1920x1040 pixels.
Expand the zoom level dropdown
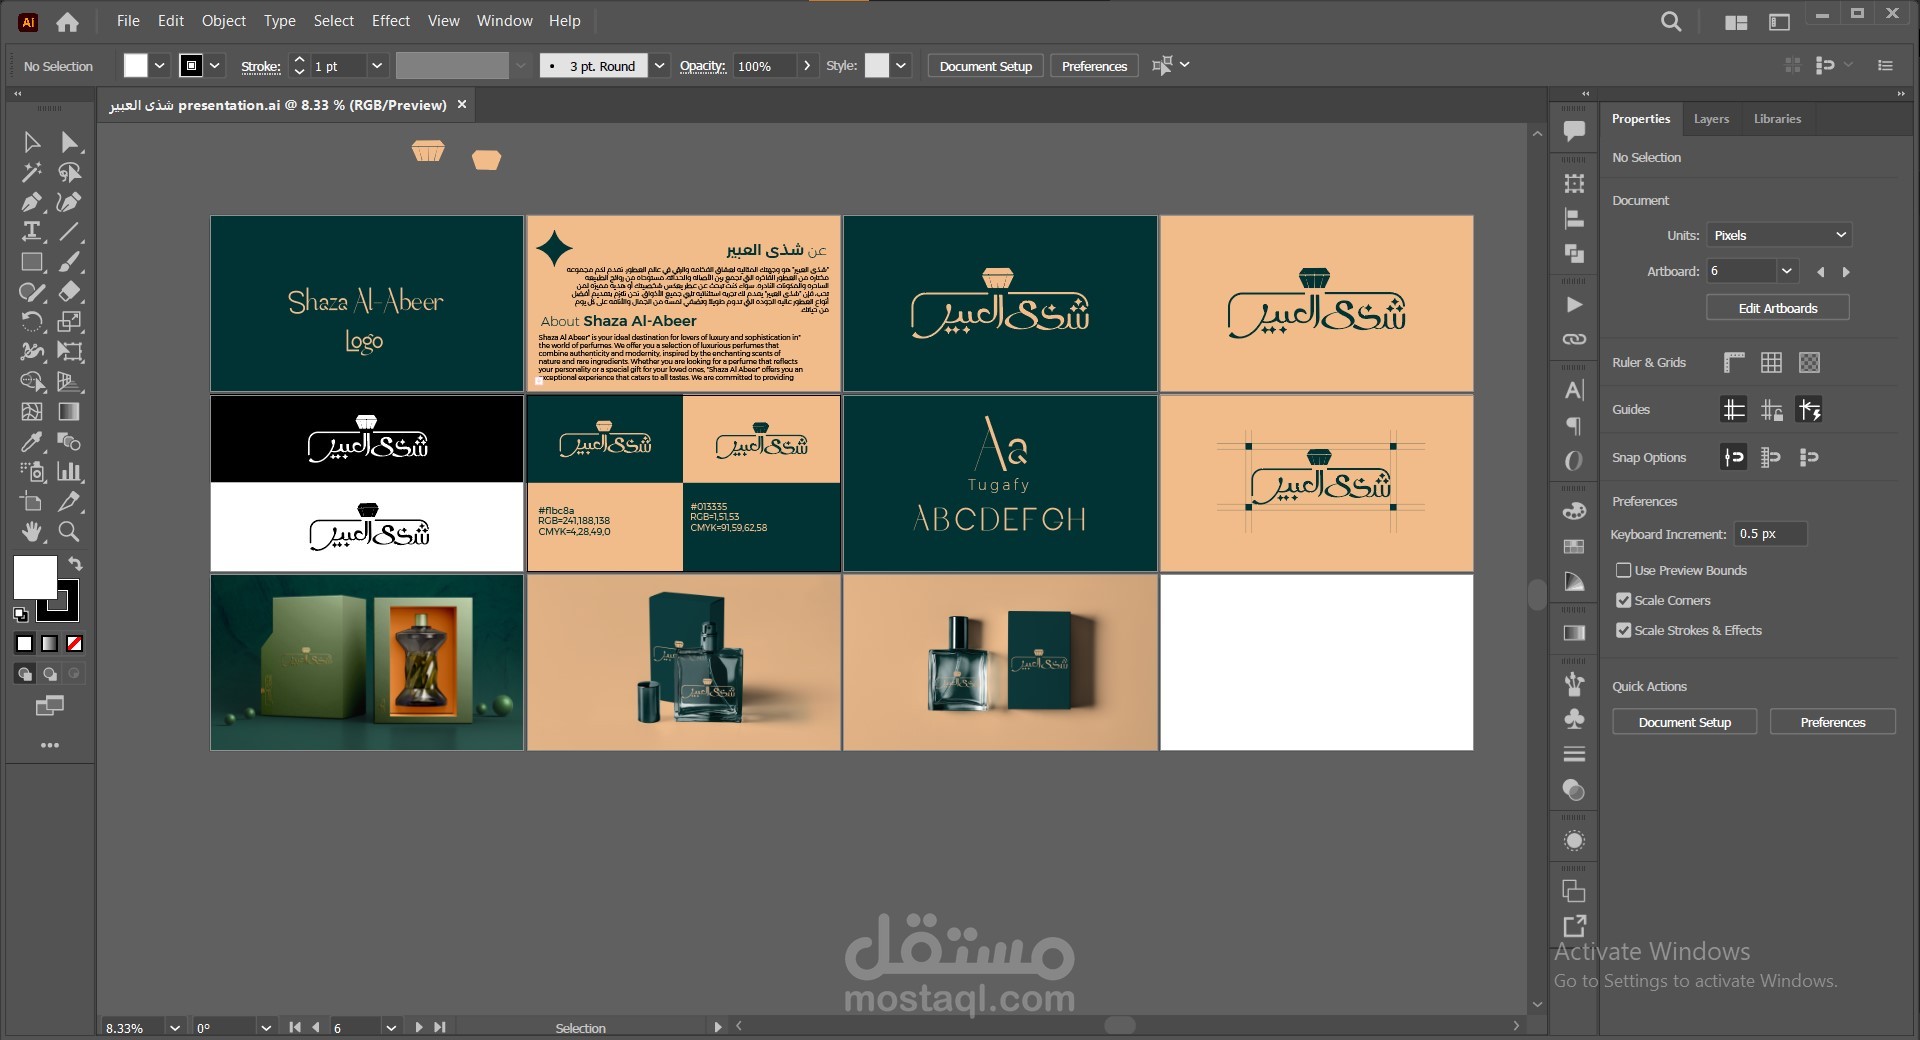(x=175, y=1027)
